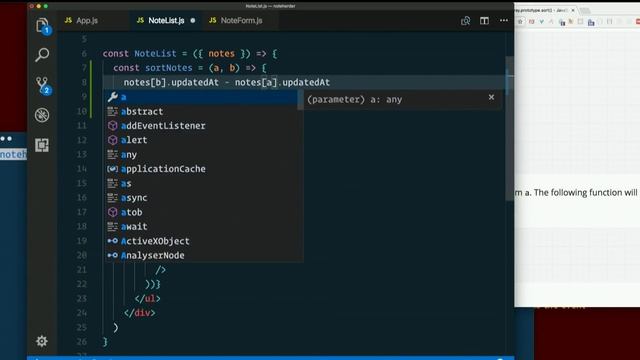640x360 pixels.
Task: Click 'NoteList' declaration on line 6
Action: pyautogui.click(x=156, y=53)
